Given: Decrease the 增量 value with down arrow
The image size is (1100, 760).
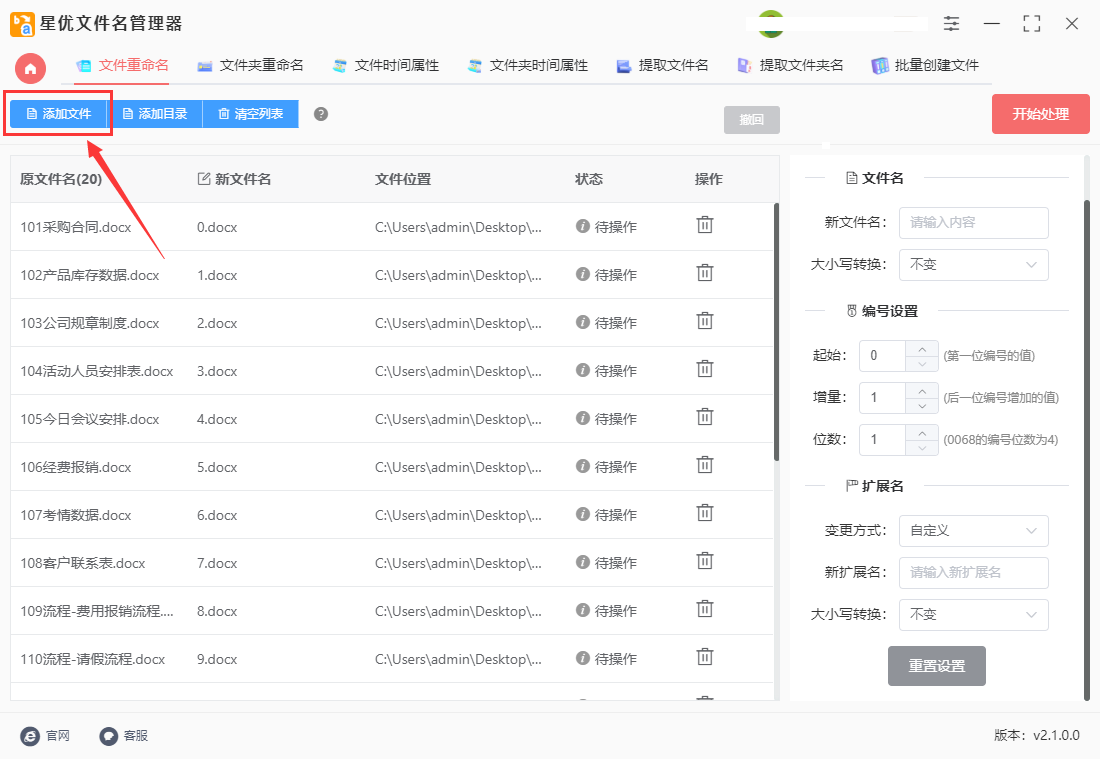Looking at the screenshot, I should [922, 406].
